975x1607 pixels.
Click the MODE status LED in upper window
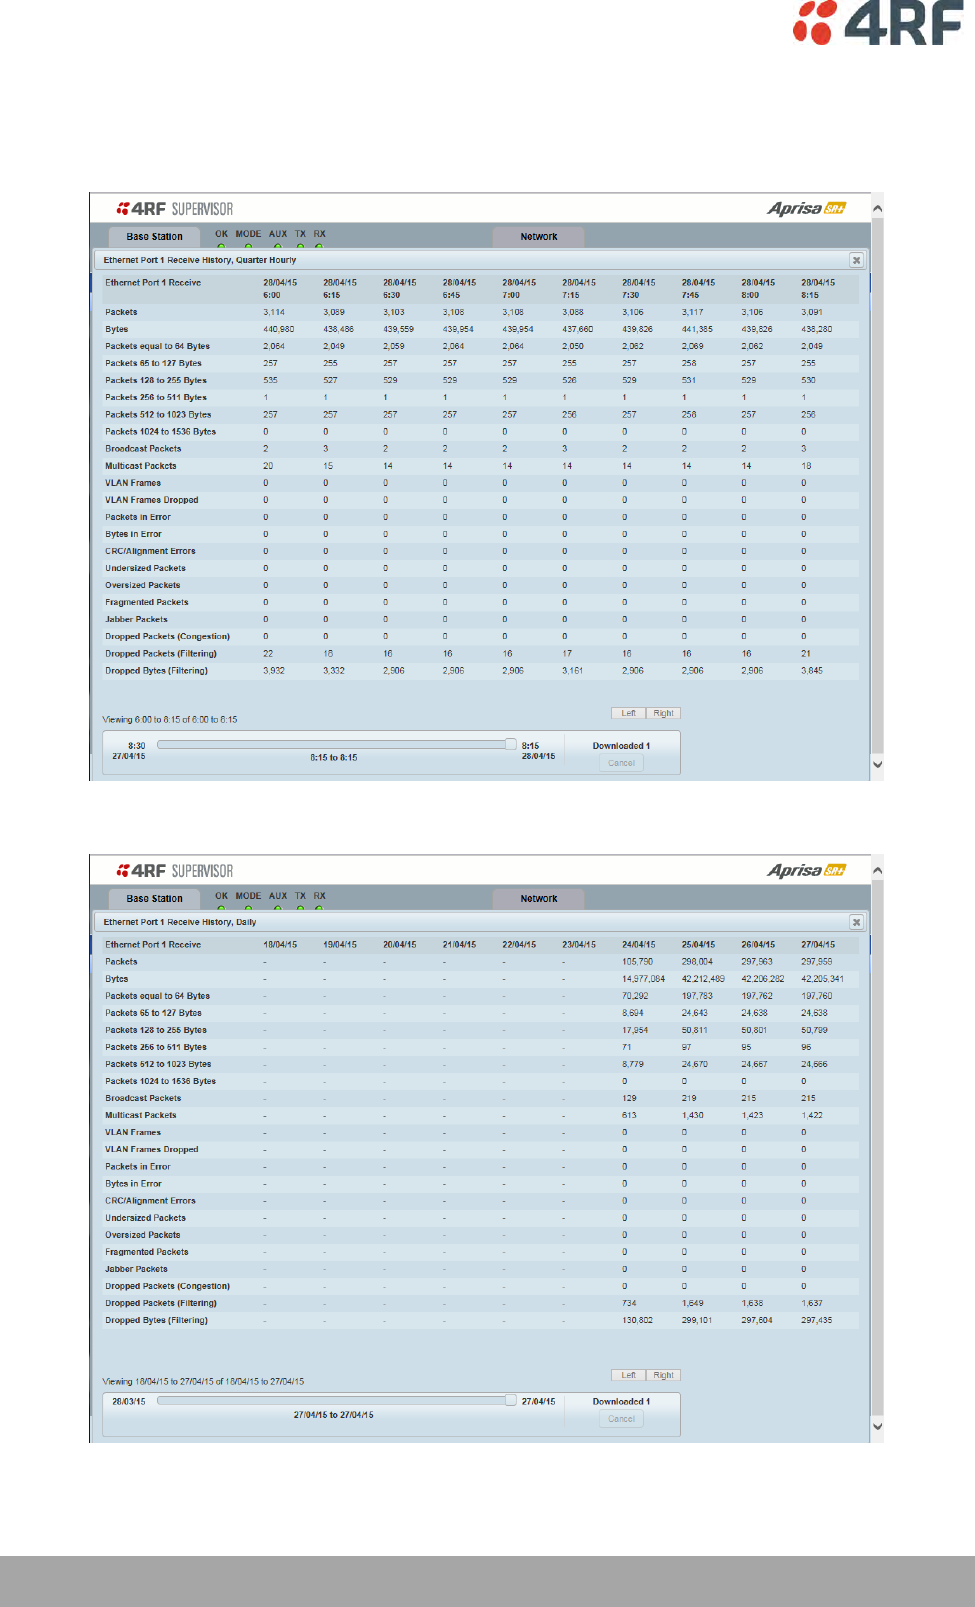(x=248, y=245)
